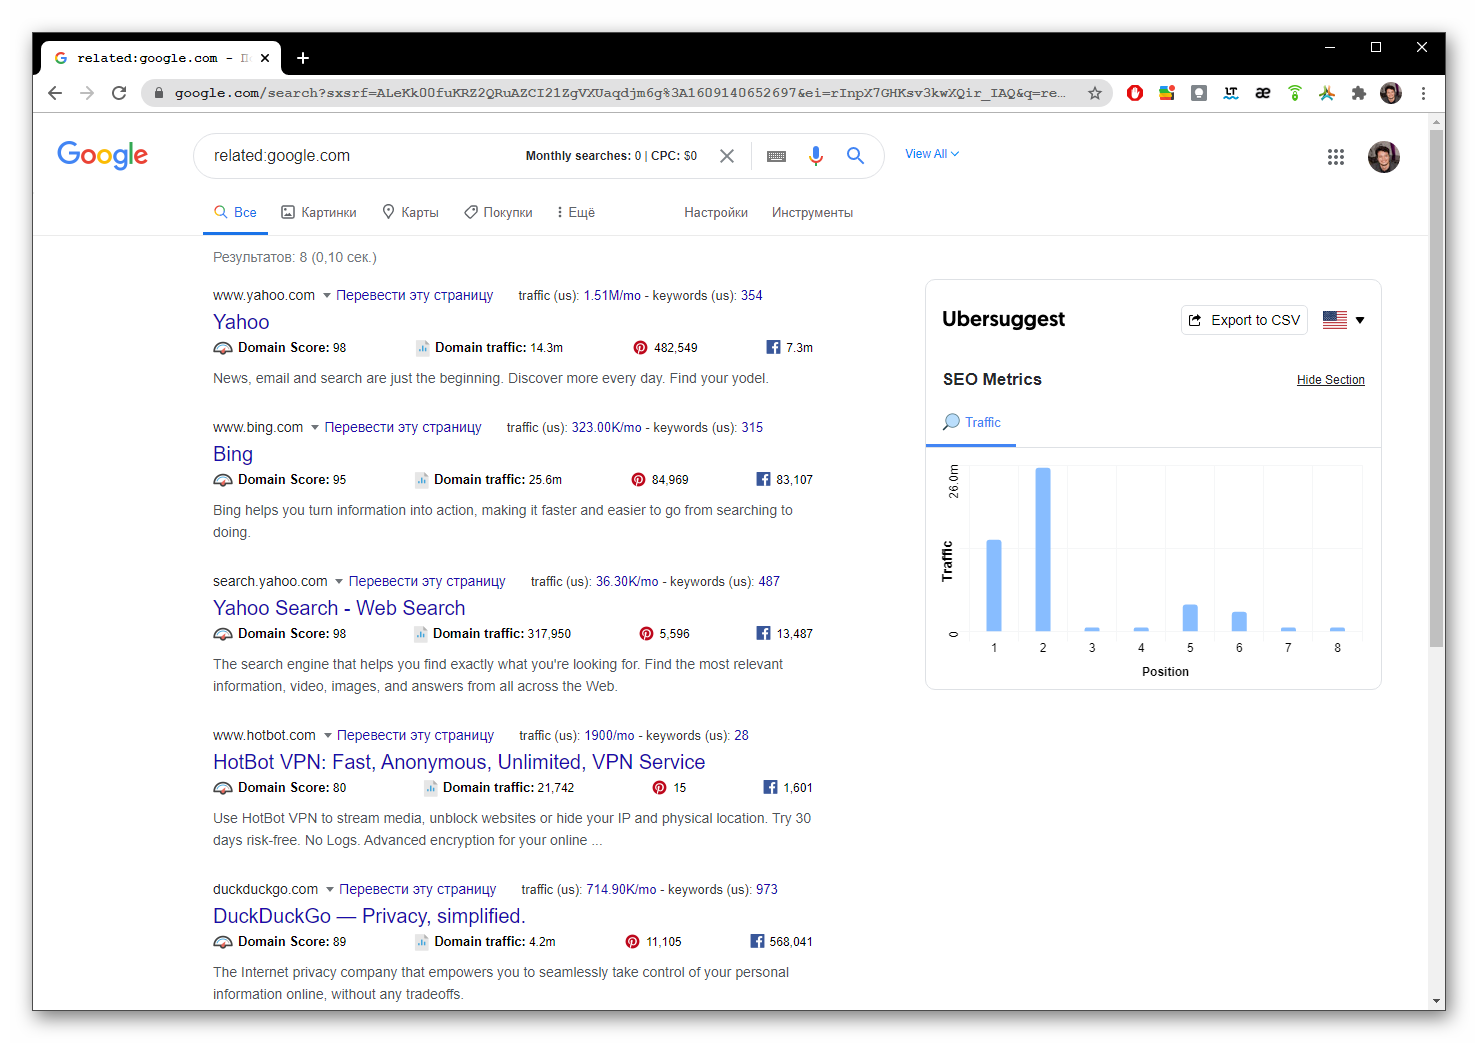Open Yahoo Search - Web Search link

pos(339,608)
